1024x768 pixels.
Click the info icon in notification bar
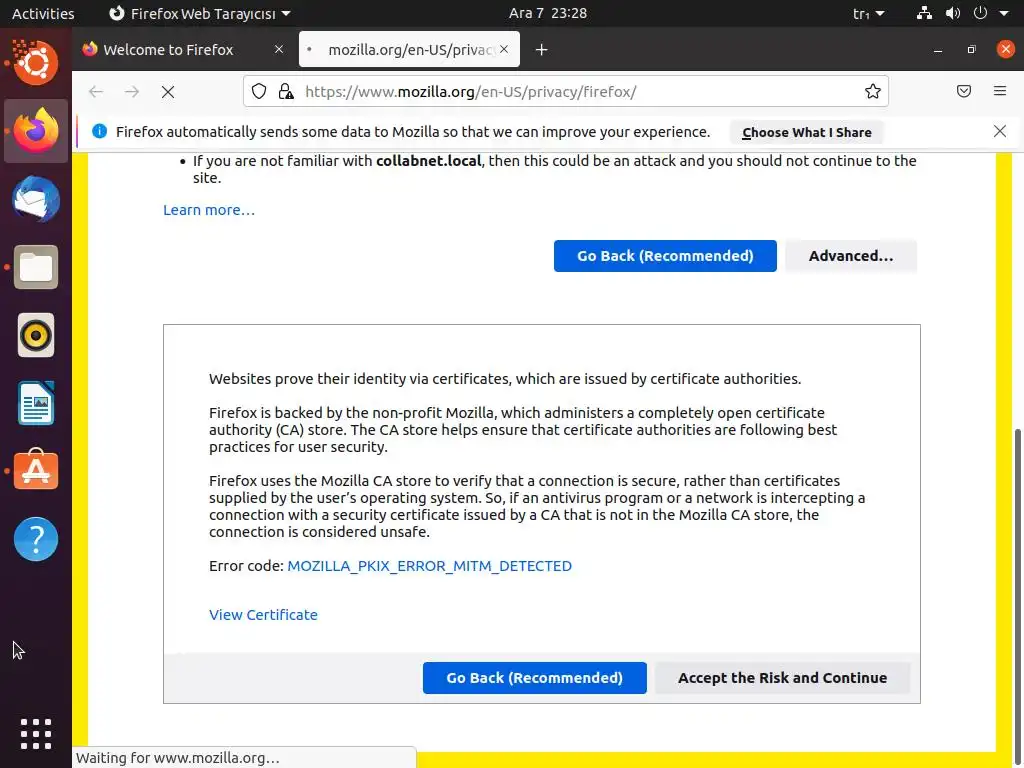(x=99, y=131)
